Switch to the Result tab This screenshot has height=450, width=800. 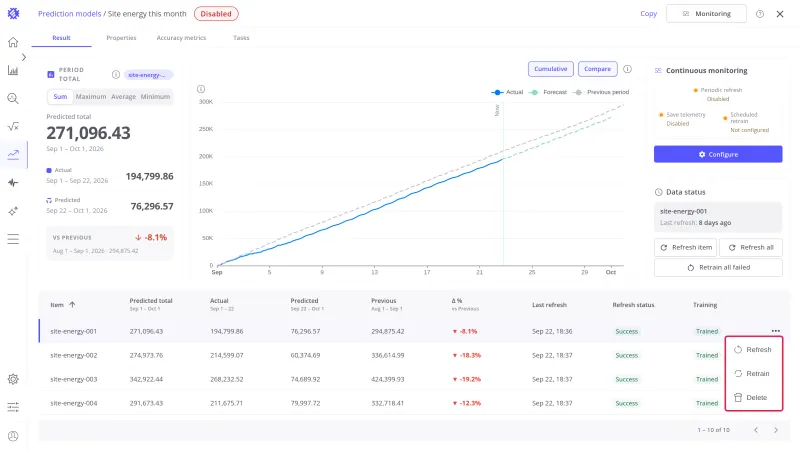coord(61,38)
